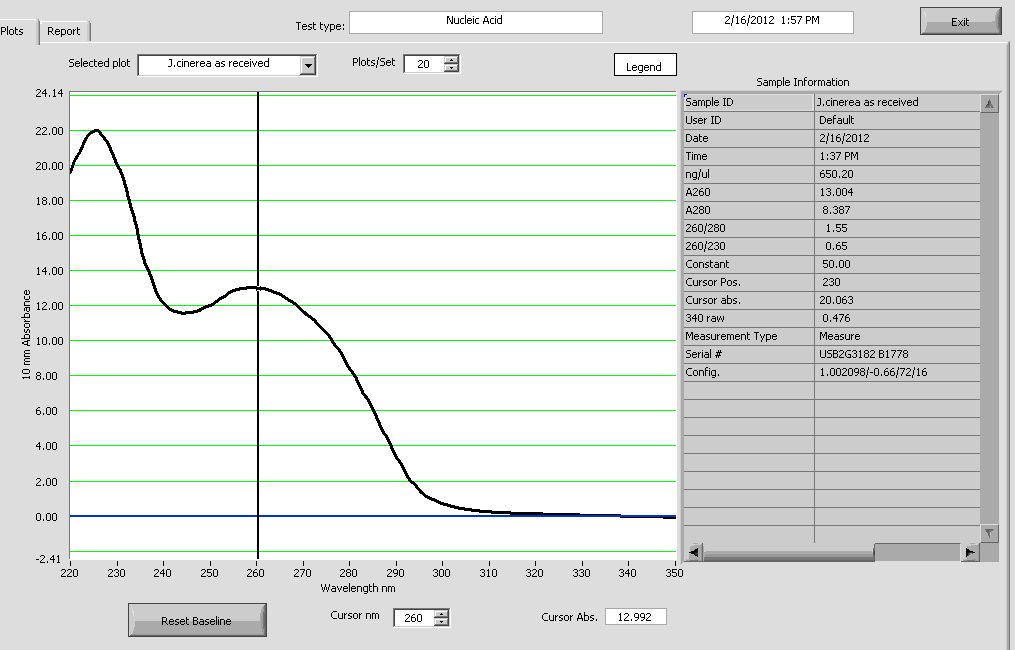Click the Test type field Nucleic Acid
This screenshot has width=1015, height=650.
[475, 22]
